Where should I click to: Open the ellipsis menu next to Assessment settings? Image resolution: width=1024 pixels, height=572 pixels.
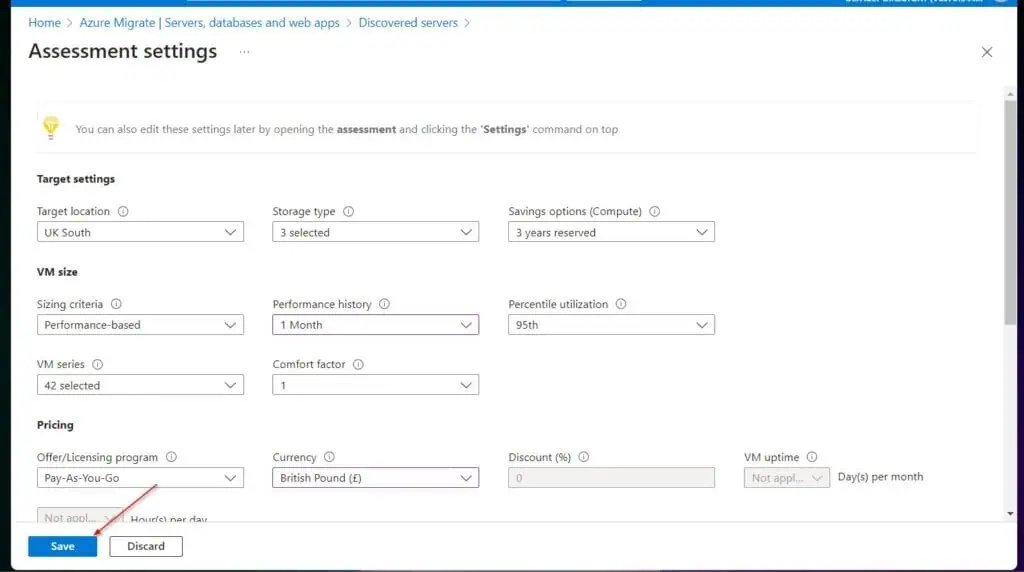tap(244, 52)
